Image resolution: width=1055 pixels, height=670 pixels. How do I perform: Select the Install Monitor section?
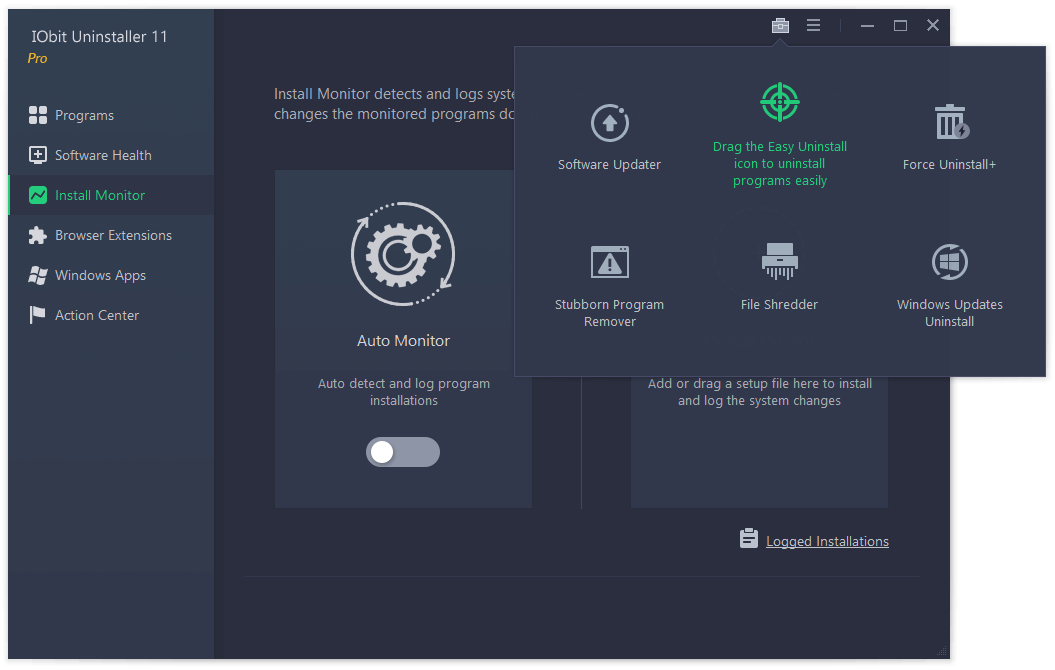point(112,195)
